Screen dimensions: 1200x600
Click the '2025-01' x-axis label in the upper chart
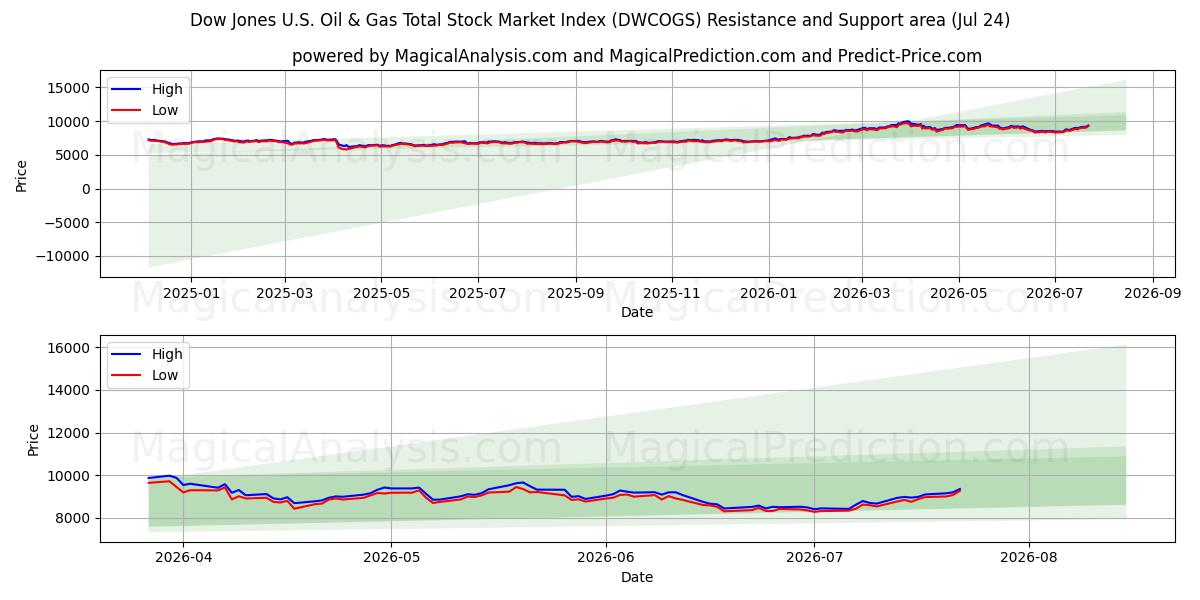(x=190, y=293)
